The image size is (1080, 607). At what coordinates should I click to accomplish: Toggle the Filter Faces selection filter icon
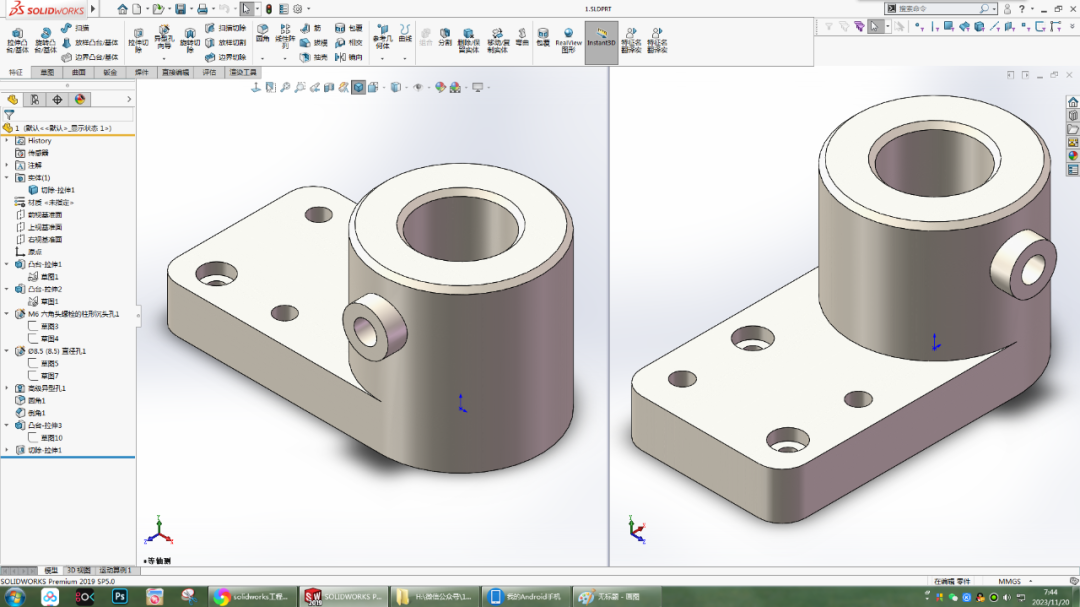coord(948,26)
